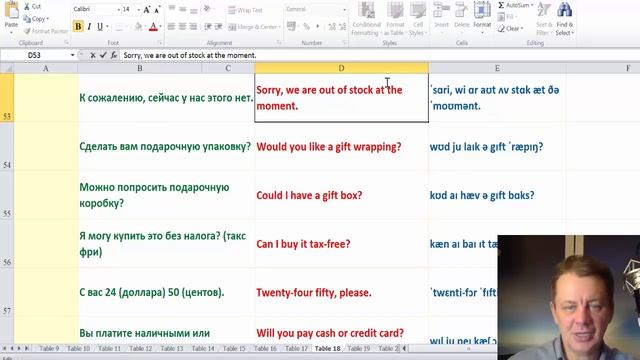640x360 pixels.
Task: Click the Clear eraser button
Action: click(x=510, y=29)
